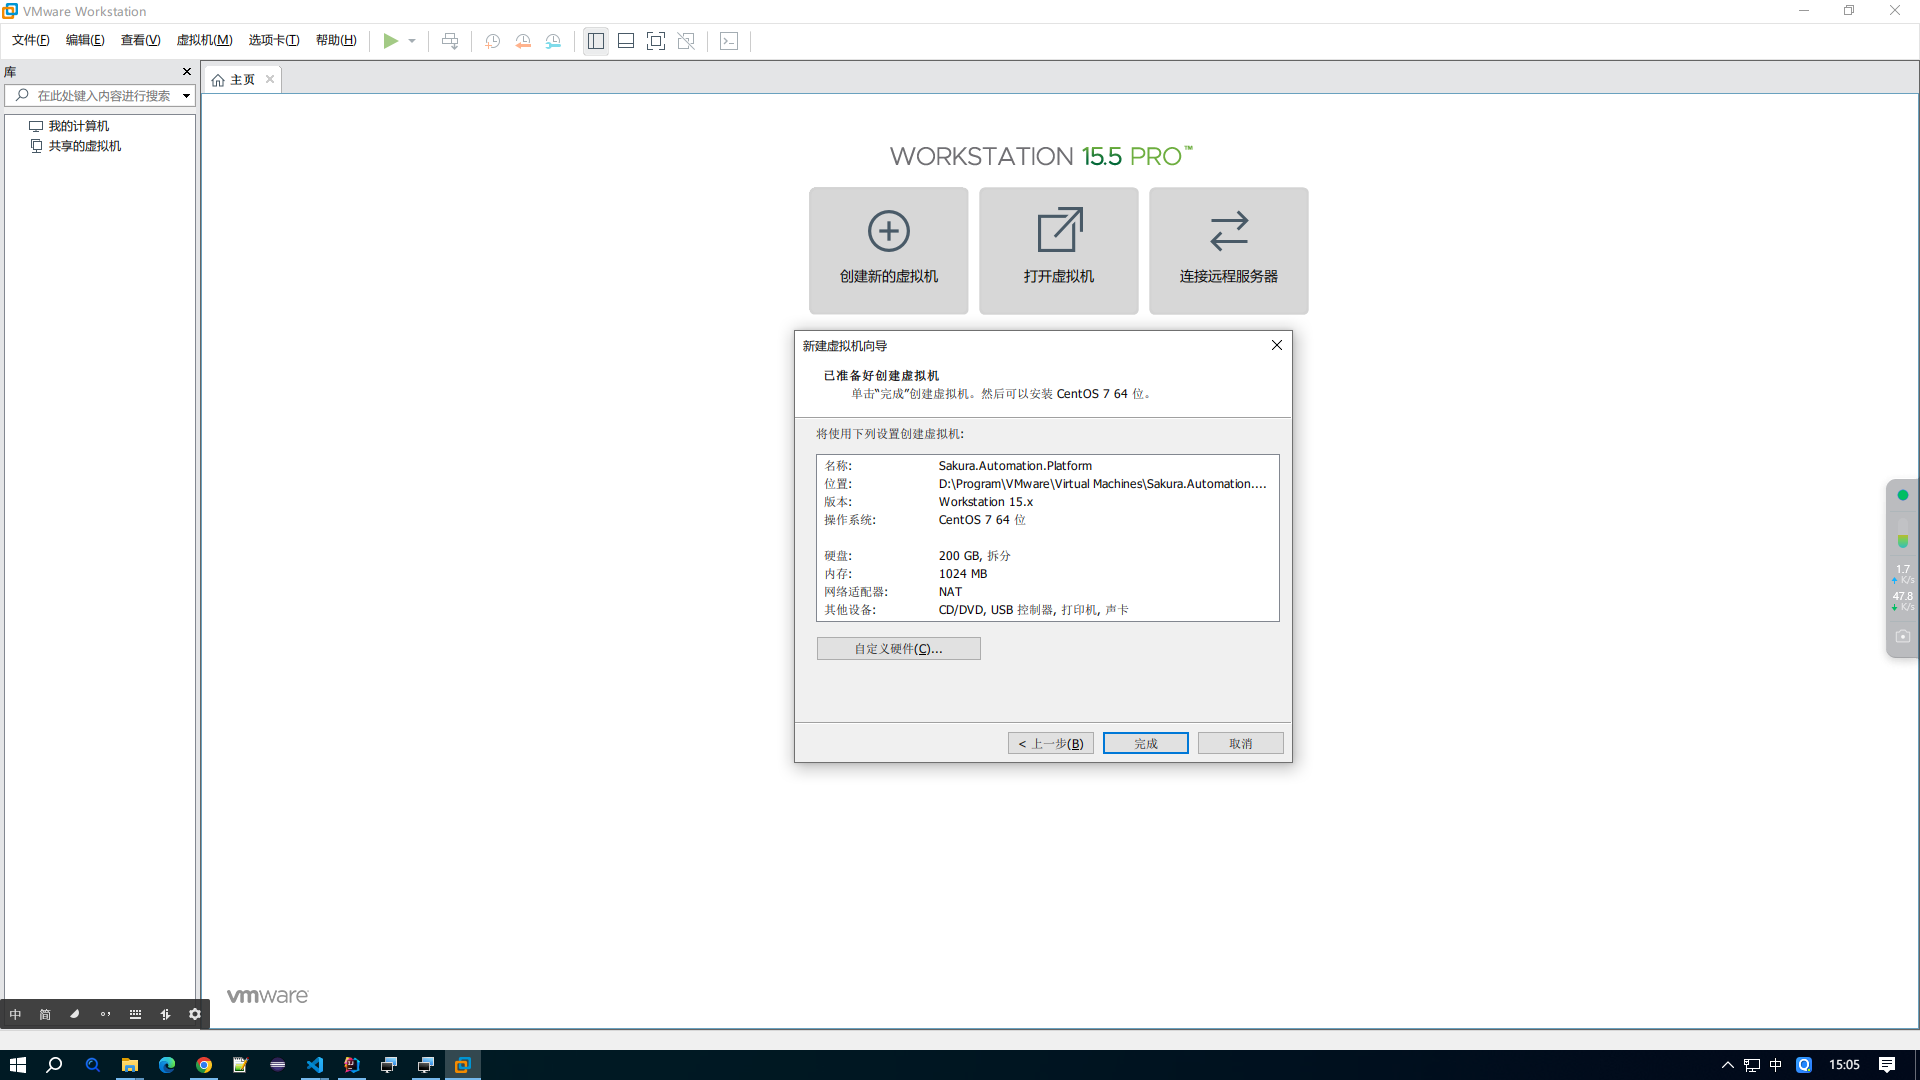The height and width of the screenshot is (1080, 1920).
Task: Click 1024 MB memory value
Action: [x=963, y=574]
